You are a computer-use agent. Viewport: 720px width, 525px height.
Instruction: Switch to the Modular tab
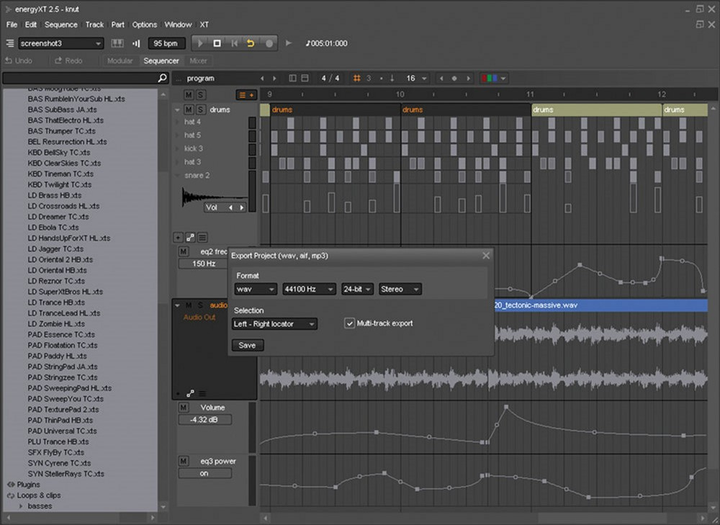[120, 61]
